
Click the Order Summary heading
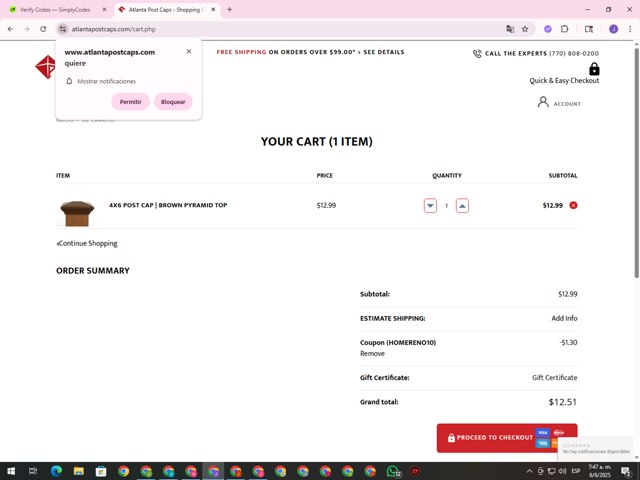tap(93, 271)
